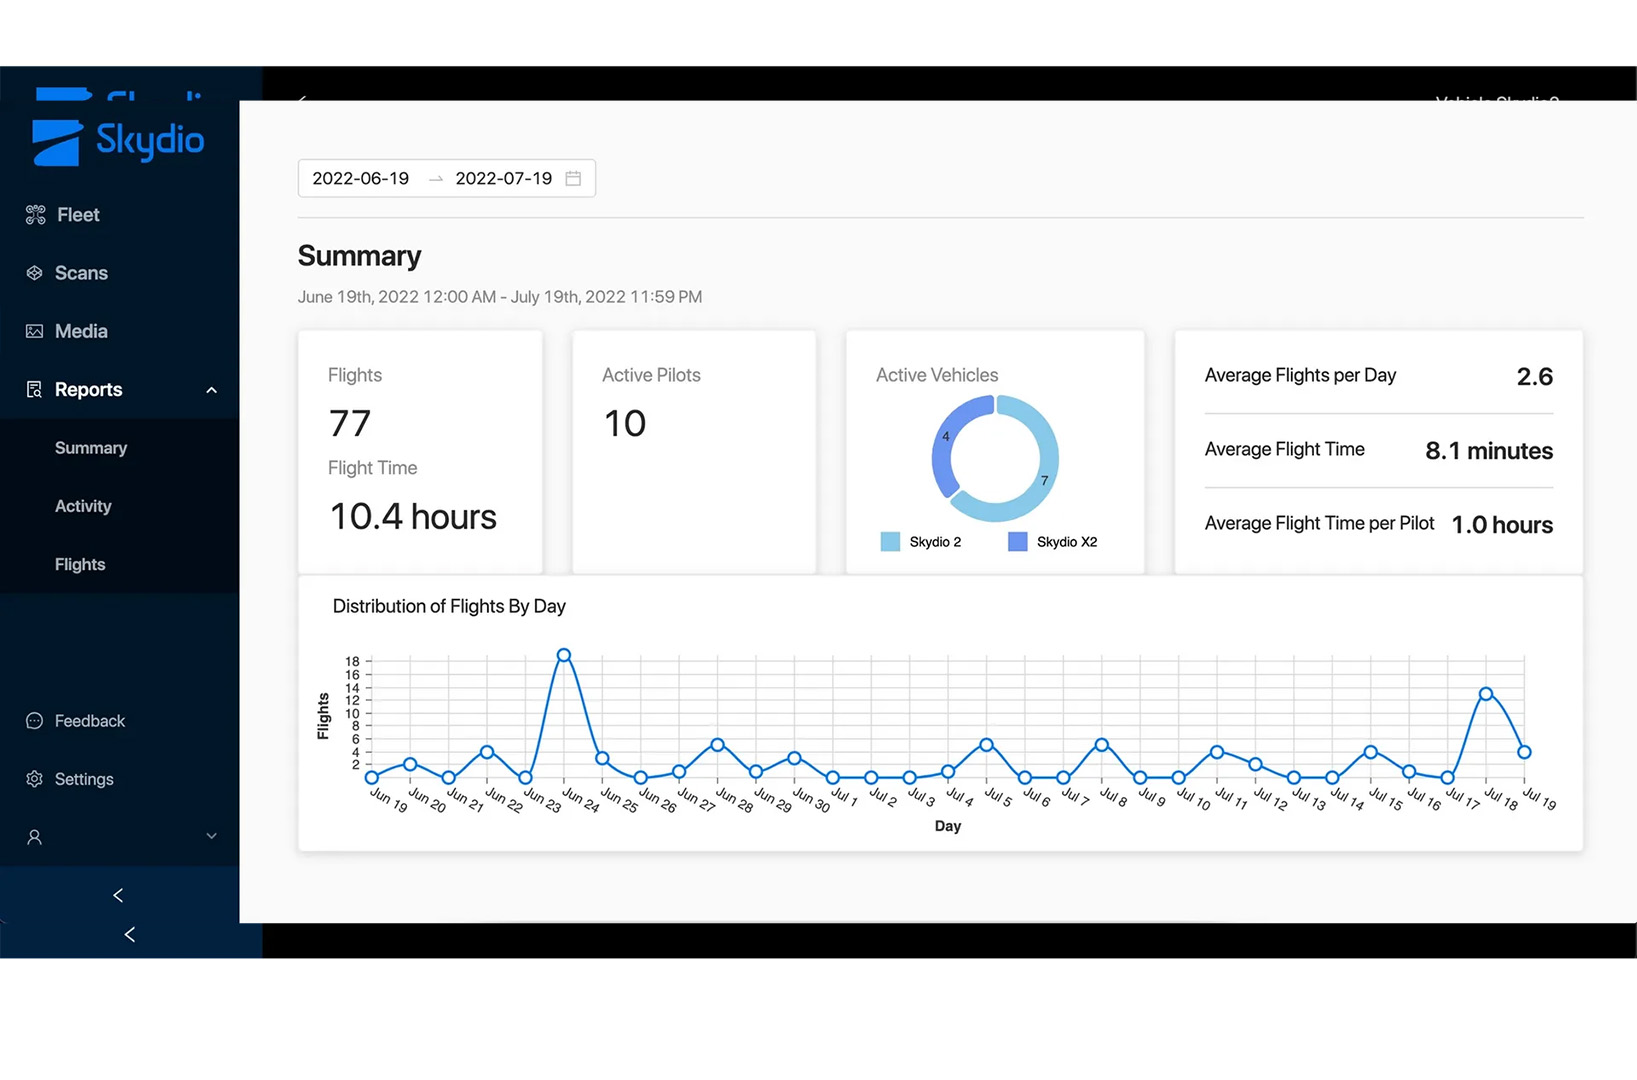Select the Reports icon in the sidebar

tap(35, 389)
